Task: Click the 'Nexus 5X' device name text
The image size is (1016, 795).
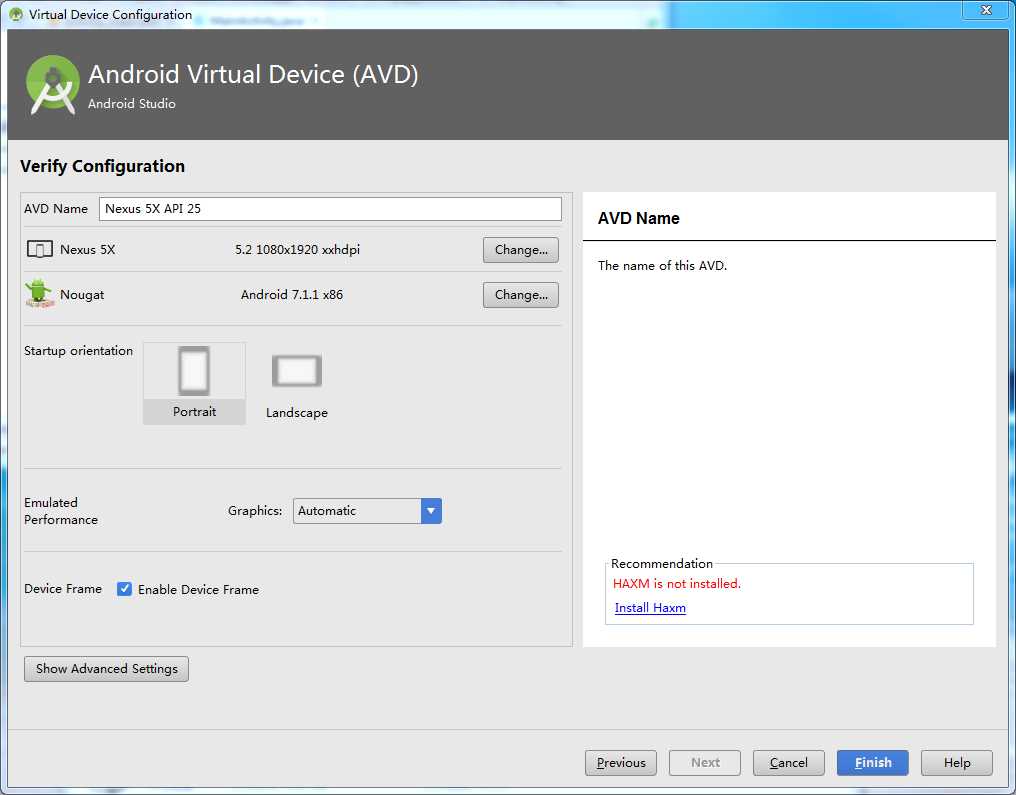Action: point(87,249)
